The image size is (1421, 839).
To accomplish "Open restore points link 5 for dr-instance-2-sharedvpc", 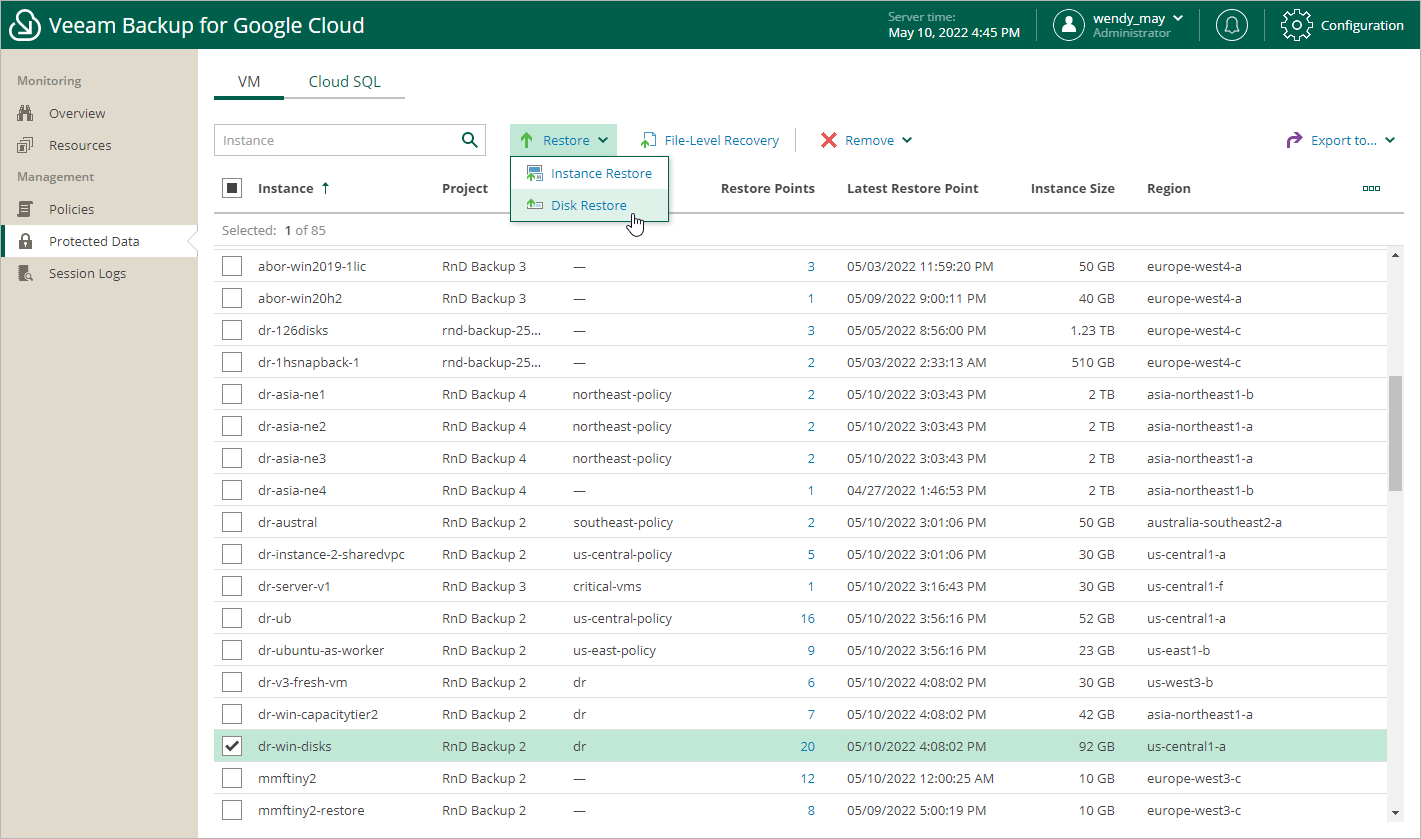I will 811,554.
